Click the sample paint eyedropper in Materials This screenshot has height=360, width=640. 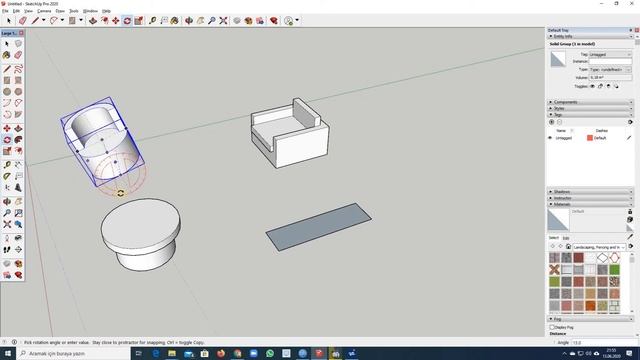(x=630, y=236)
